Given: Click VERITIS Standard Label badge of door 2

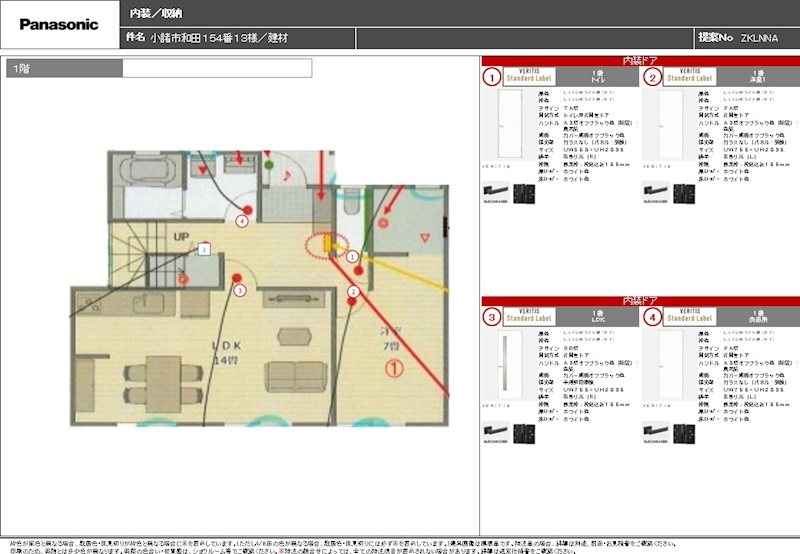Looking at the screenshot, I should [x=689, y=76].
